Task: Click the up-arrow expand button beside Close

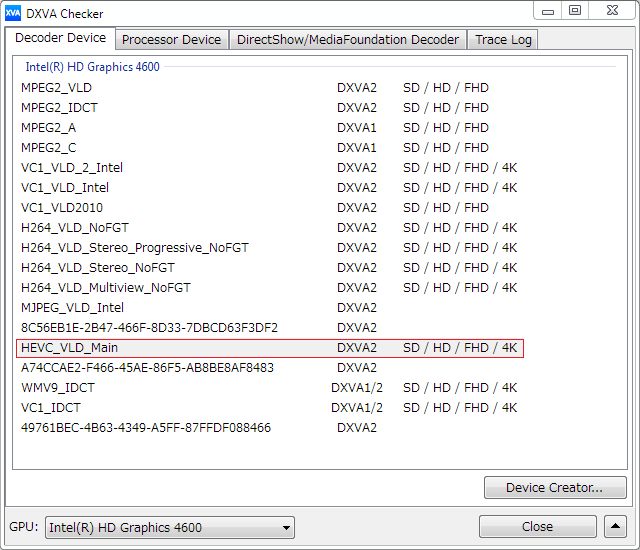Action: [x=616, y=527]
